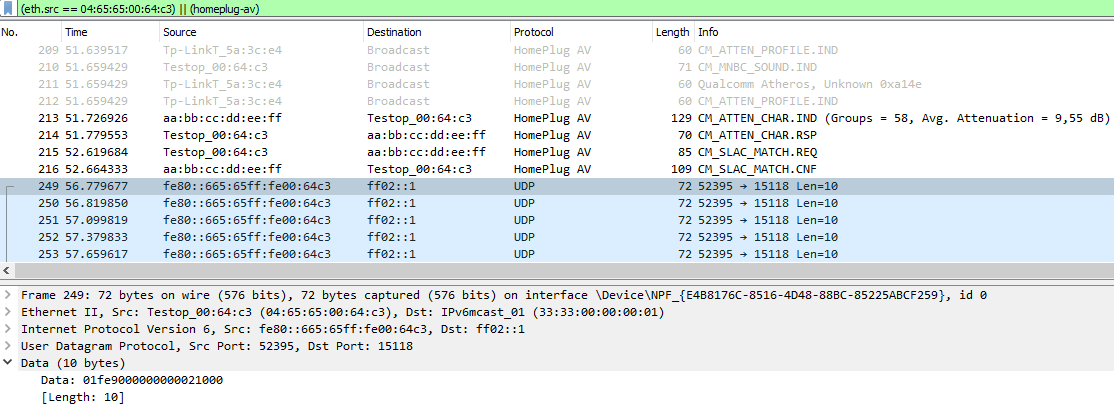Image resolution: width=1114 pixels, height=408 pixels.
Task: Select packet 209 CM_ATTEN_PROFILE.IND row
Action: 557,50
